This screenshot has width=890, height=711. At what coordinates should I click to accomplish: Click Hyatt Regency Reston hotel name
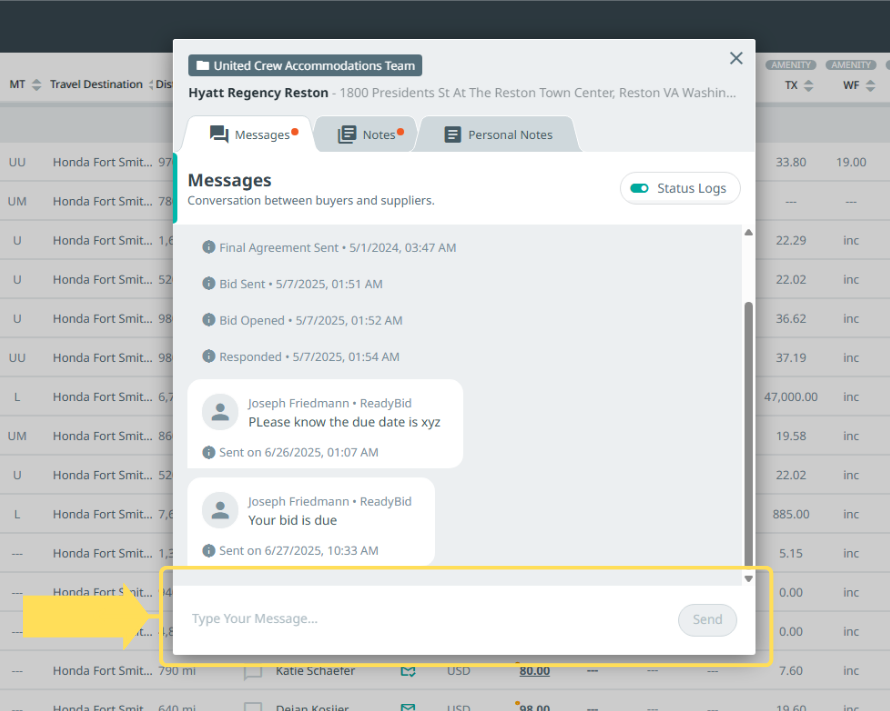[258, 92]
